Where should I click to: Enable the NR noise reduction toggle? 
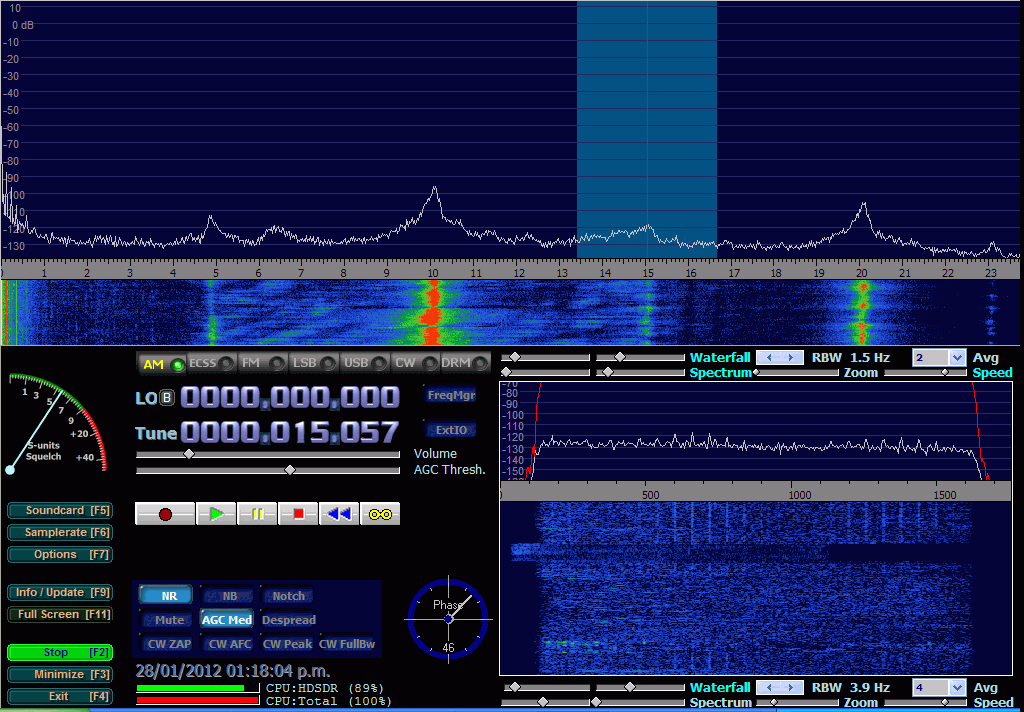point(165,594)
